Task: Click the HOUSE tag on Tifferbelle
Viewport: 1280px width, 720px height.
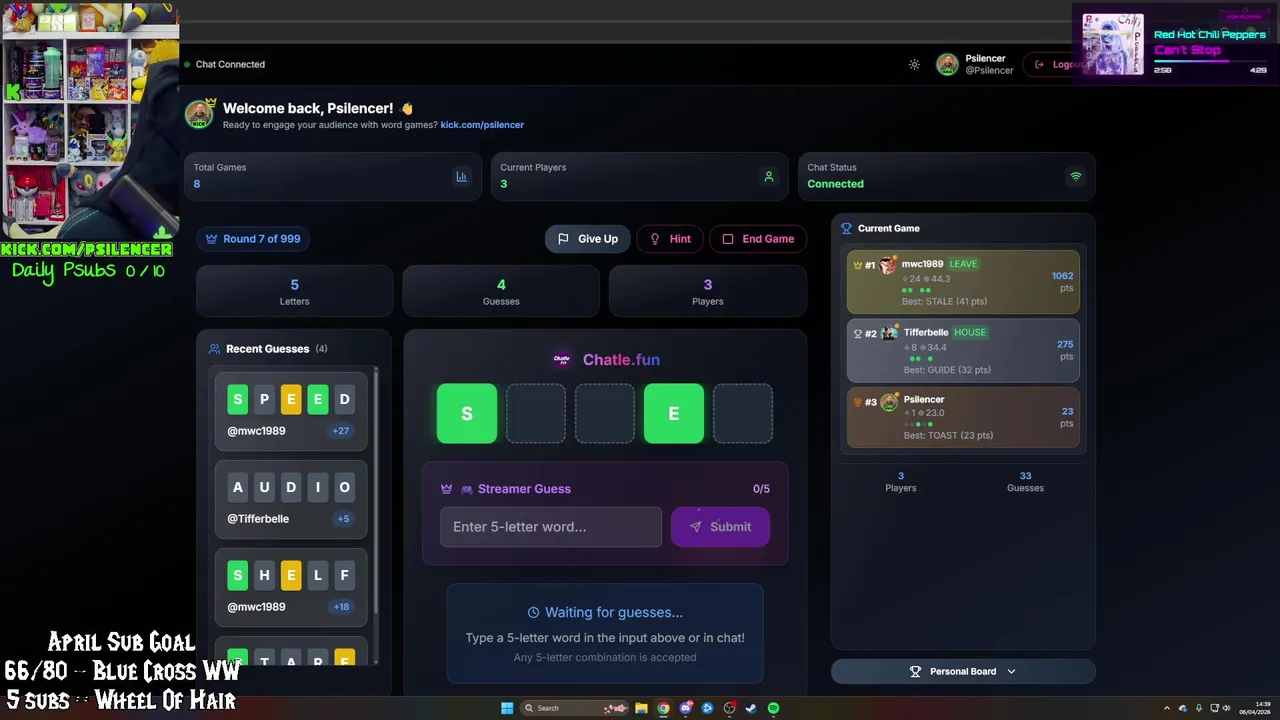Action: click(x=970, y=332)
